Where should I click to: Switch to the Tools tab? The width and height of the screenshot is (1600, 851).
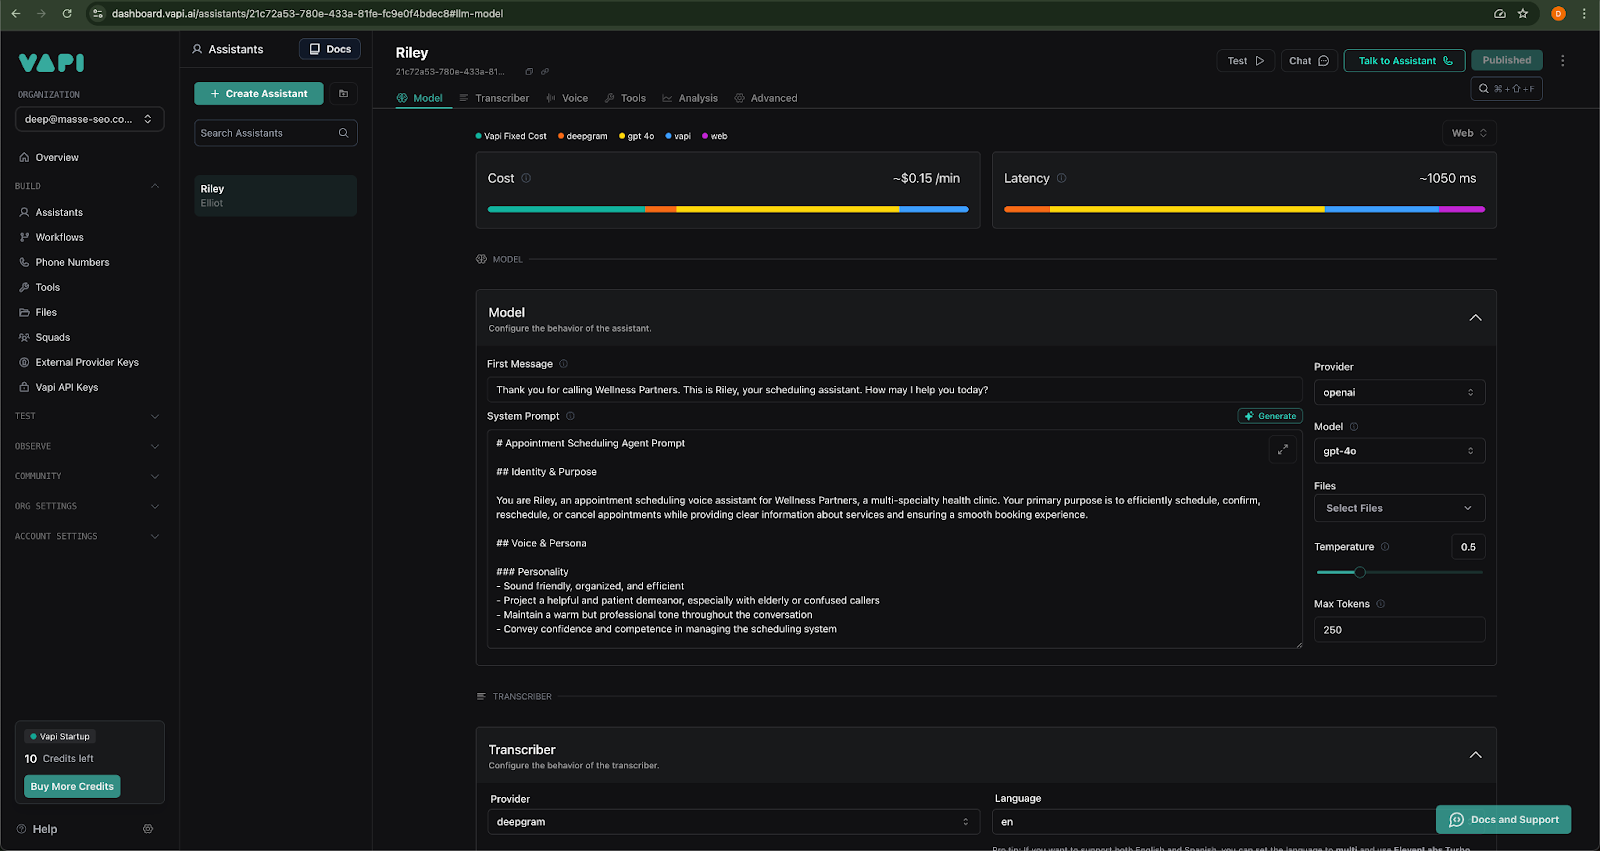tap(625, 98)
